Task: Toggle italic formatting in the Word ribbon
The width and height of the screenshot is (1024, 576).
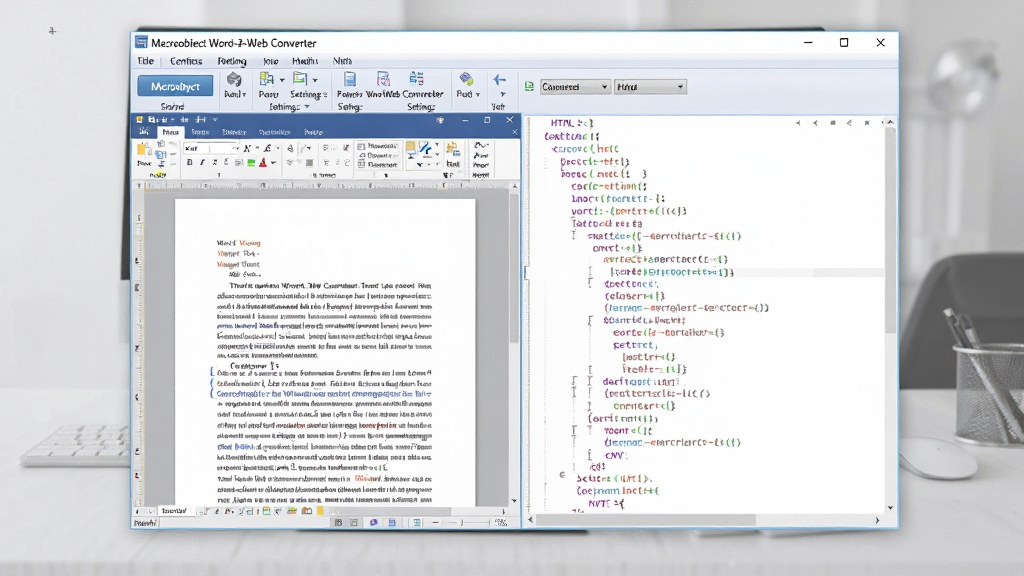Action: [202, 163]
